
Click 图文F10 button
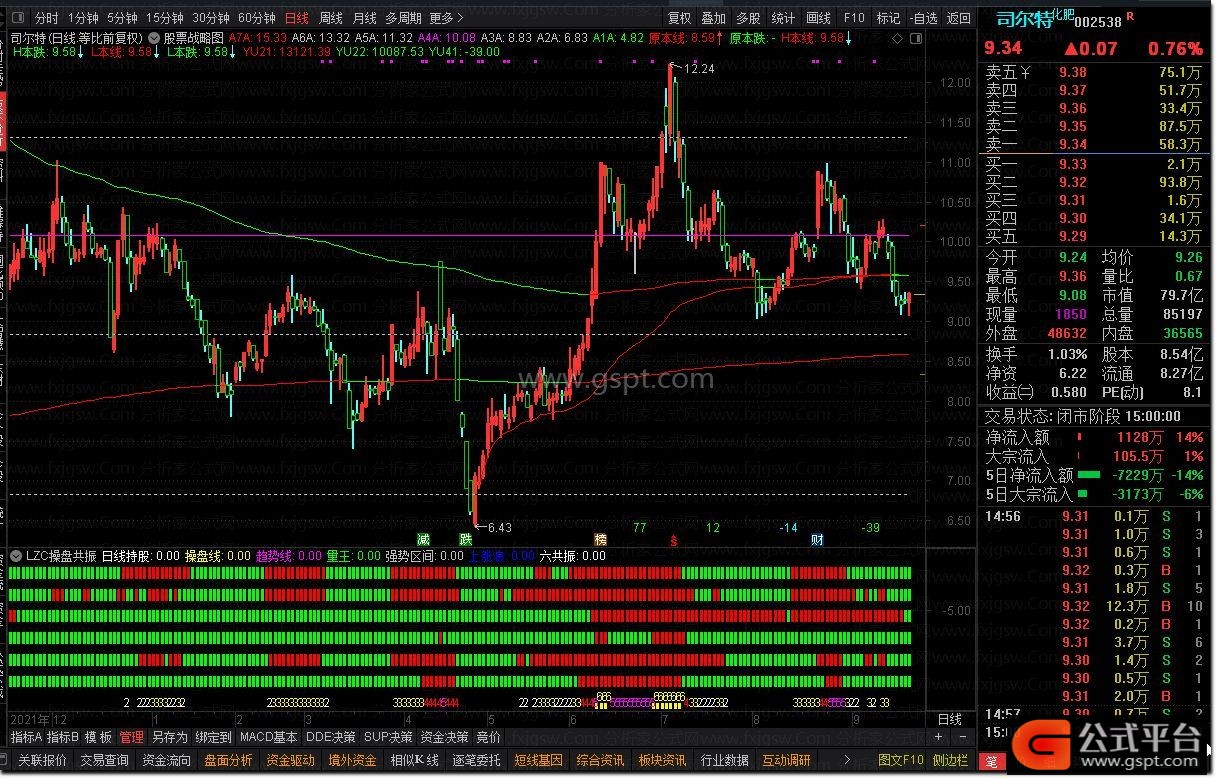tap(900, 760)
